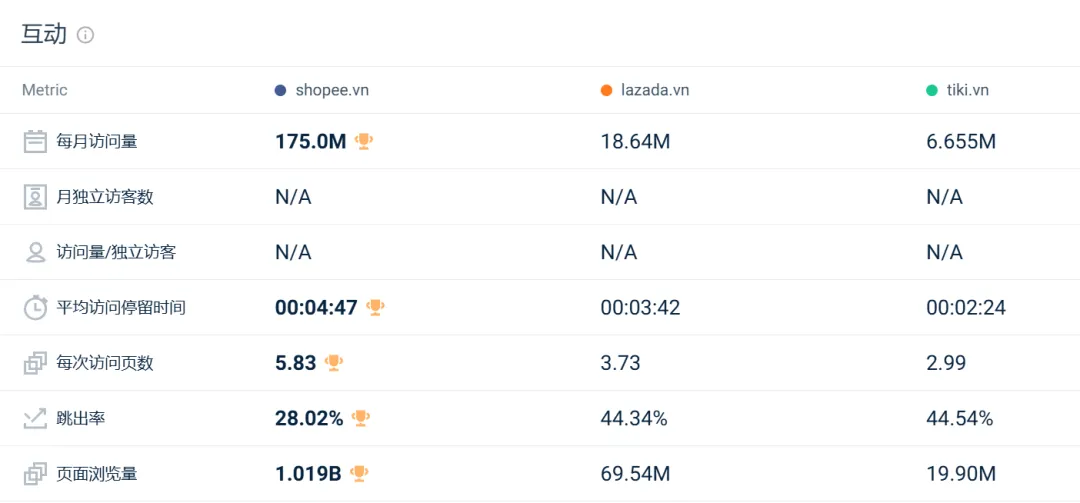
Task: Select the 互动 section title
Action: (44, 34)
